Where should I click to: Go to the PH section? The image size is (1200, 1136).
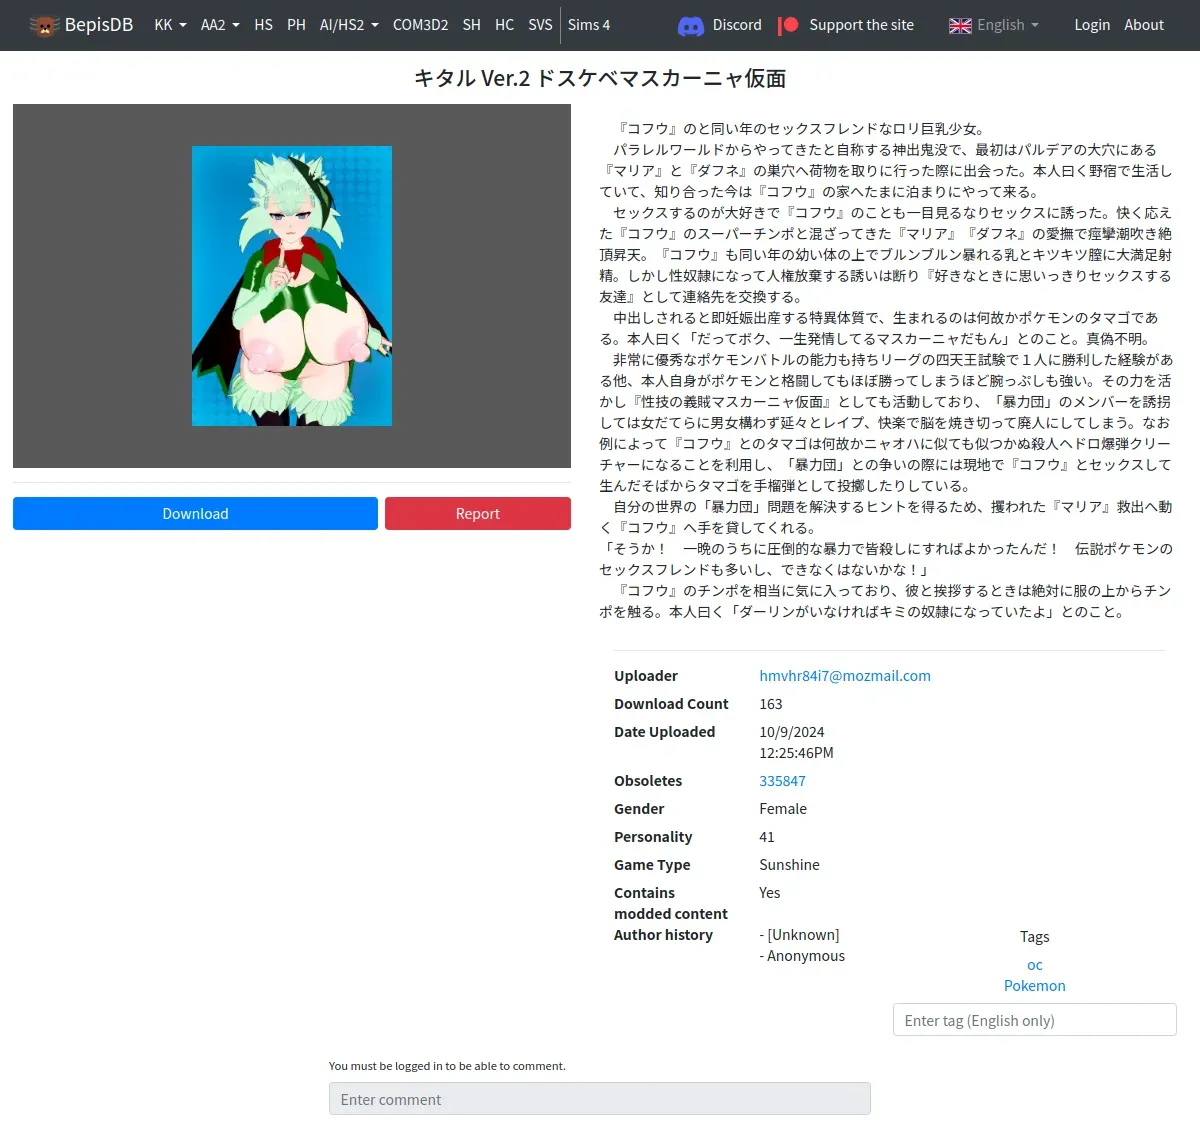296,25
